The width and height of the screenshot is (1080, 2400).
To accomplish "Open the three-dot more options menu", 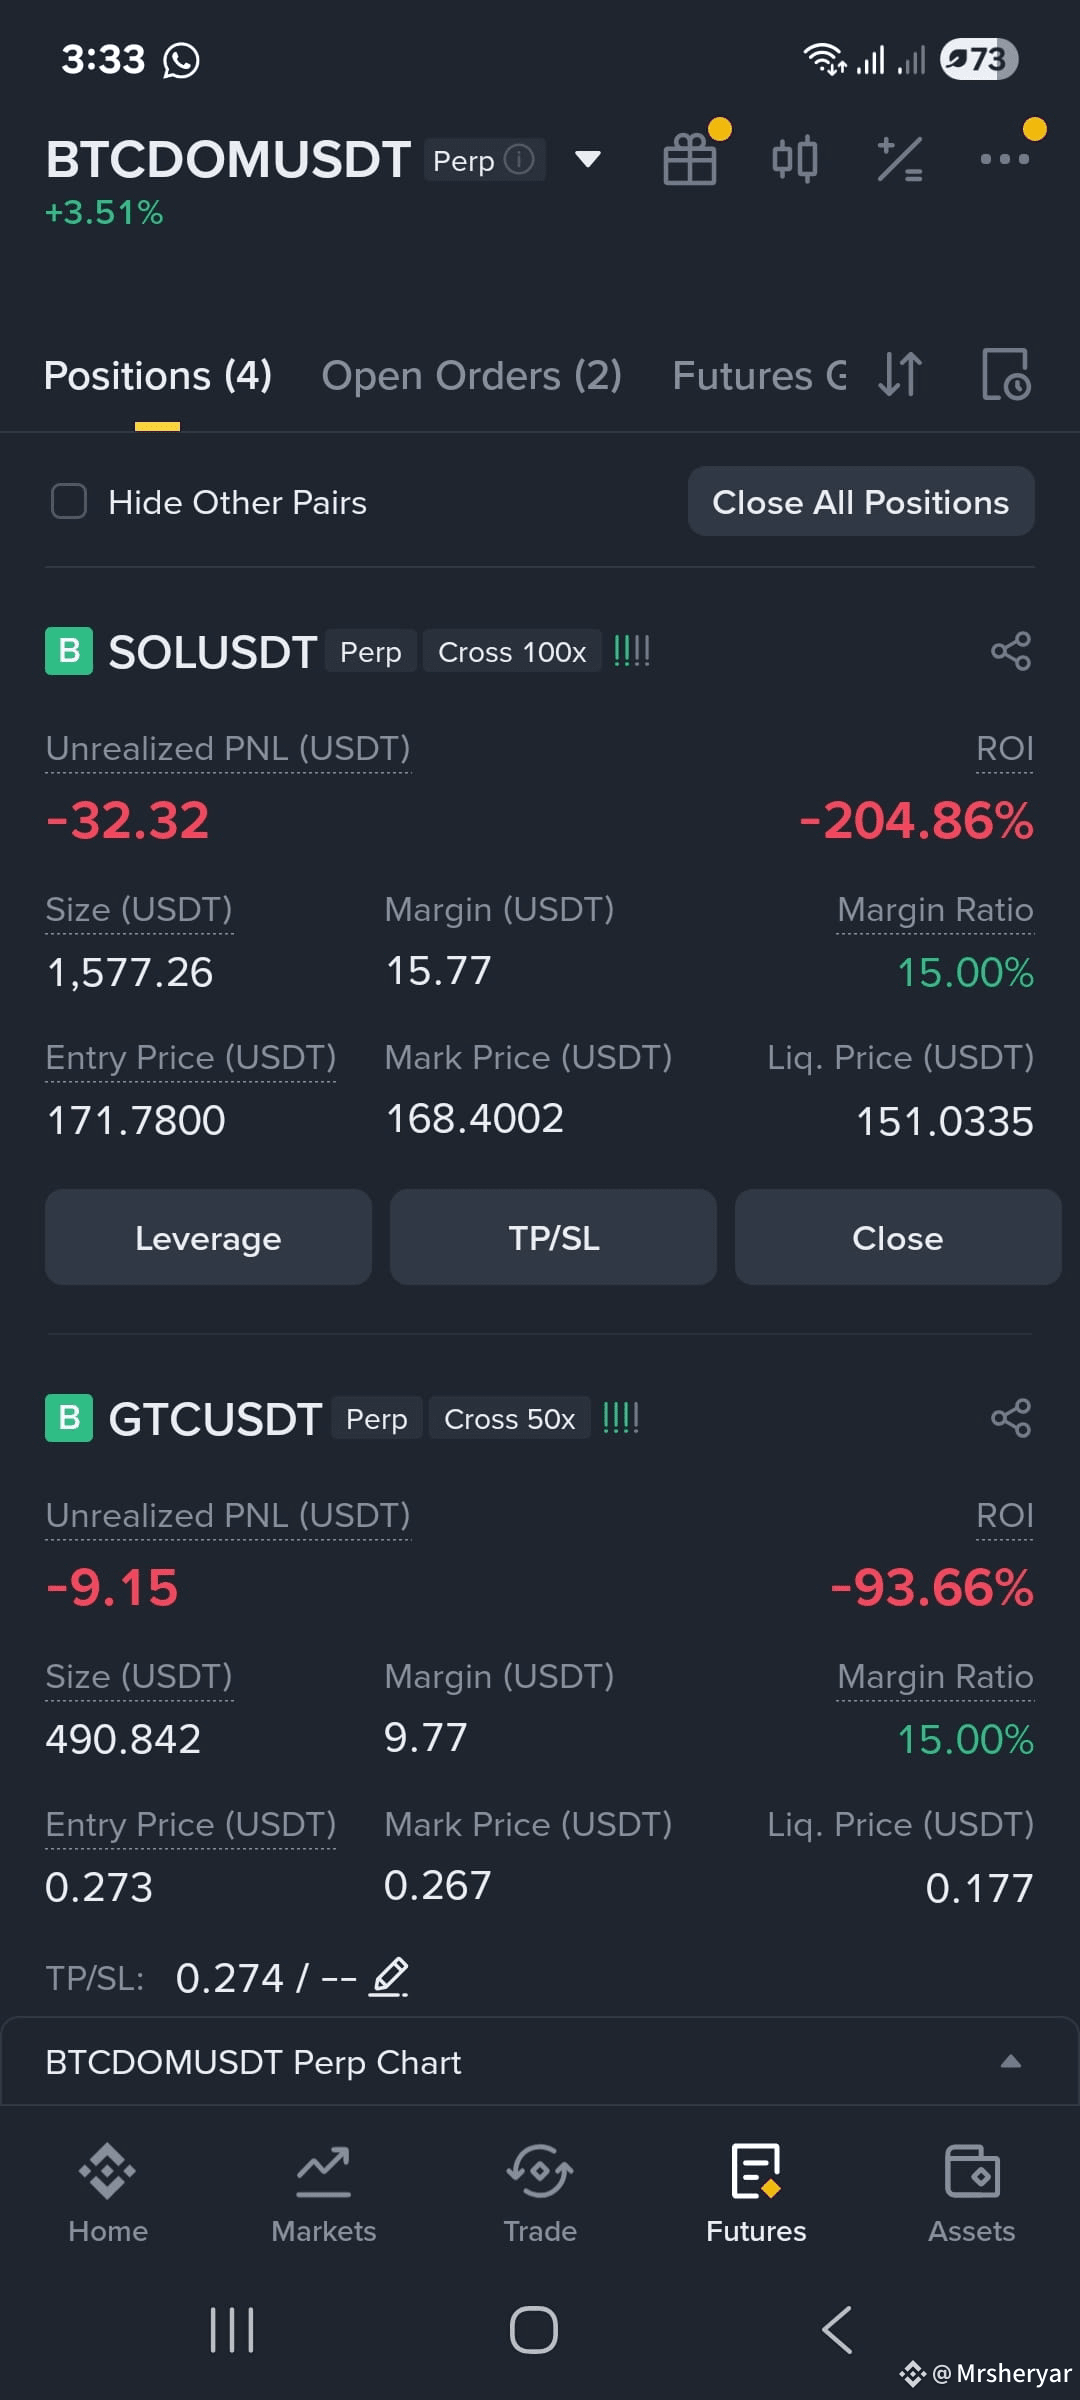I will tap(1005, 158).
